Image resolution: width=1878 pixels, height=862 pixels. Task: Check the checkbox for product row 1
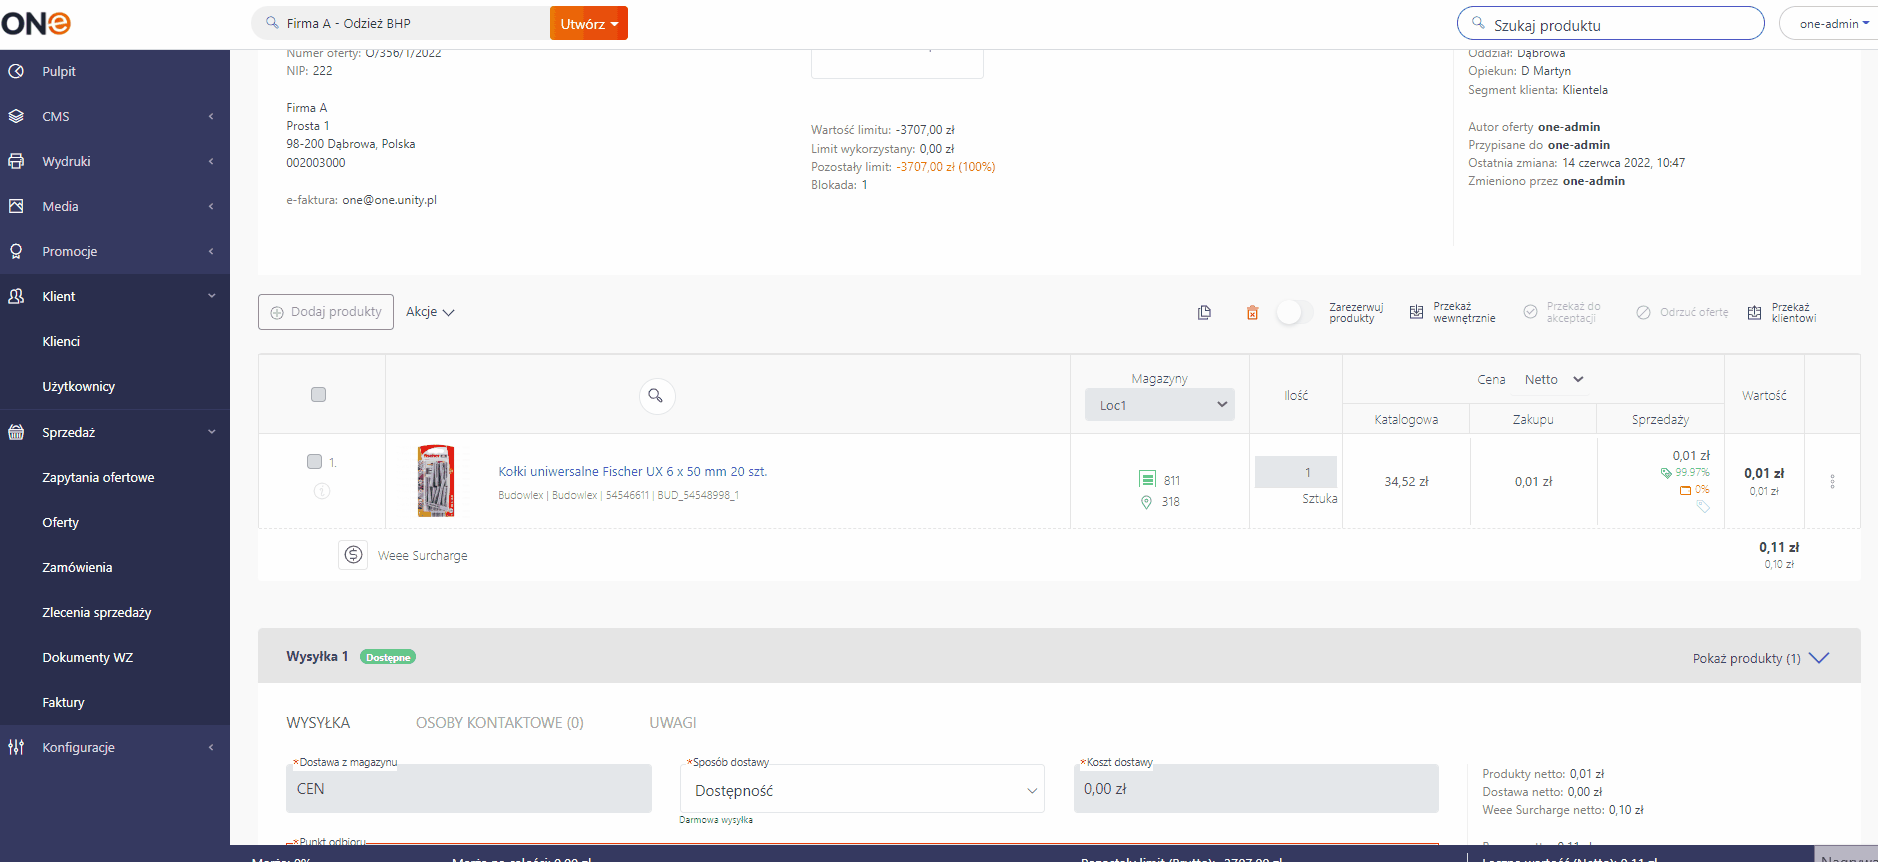[x=314, y=461]
